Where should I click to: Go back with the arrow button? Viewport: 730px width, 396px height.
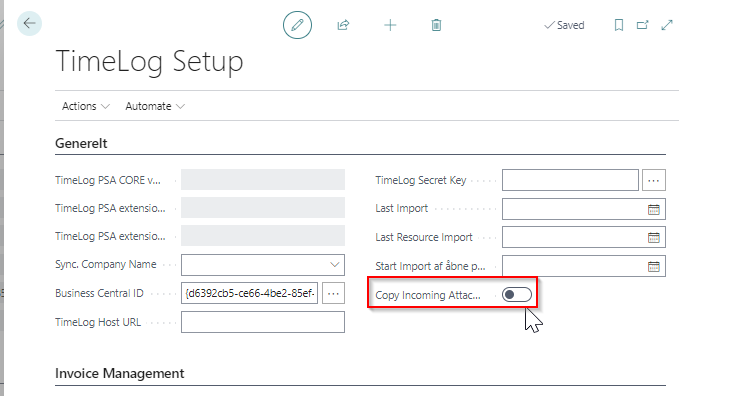(x=29, y=23)
